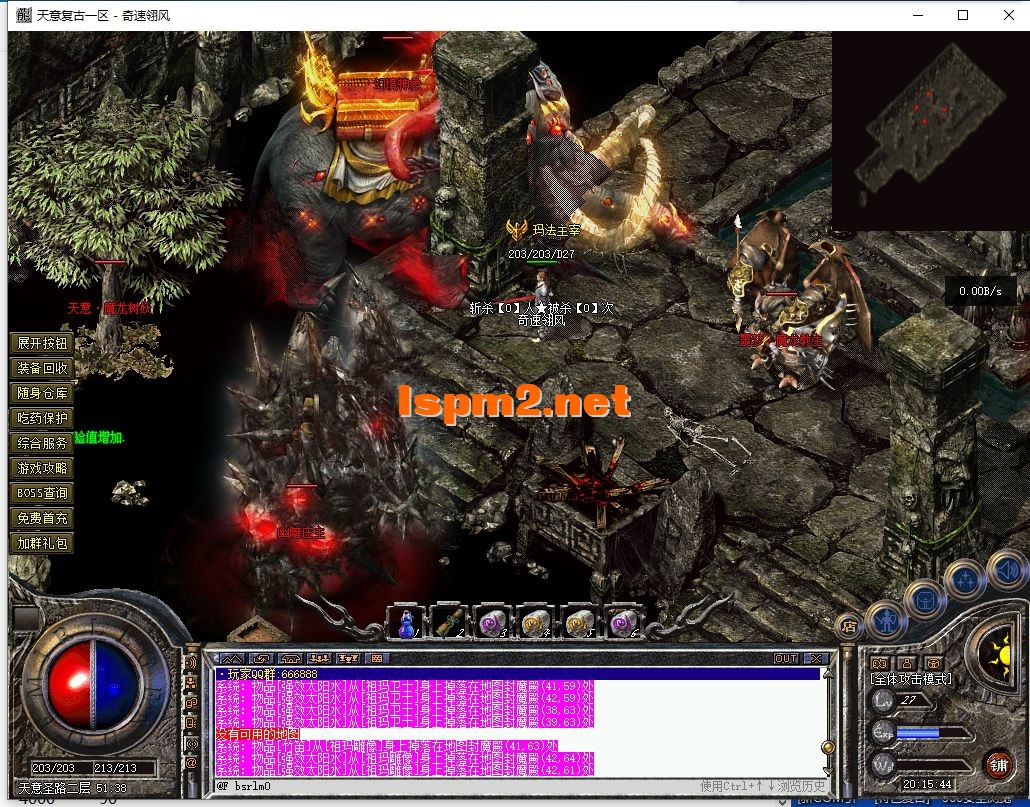Viewport: 1030px width, 807px height.
Task: Use the blue potion in quick slot 1
Action: click(x=407, y=622)
